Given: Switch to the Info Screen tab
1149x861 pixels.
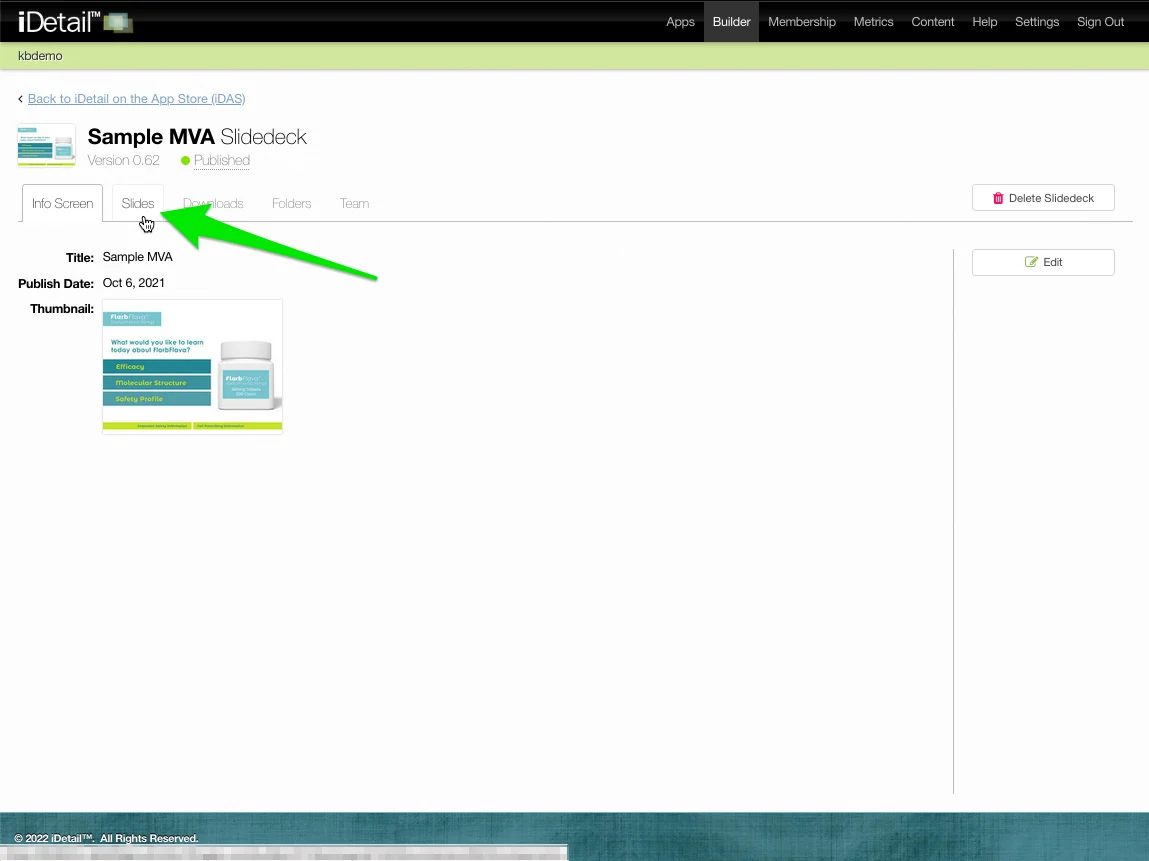Looking at the screenshot, I should [62, 203].
